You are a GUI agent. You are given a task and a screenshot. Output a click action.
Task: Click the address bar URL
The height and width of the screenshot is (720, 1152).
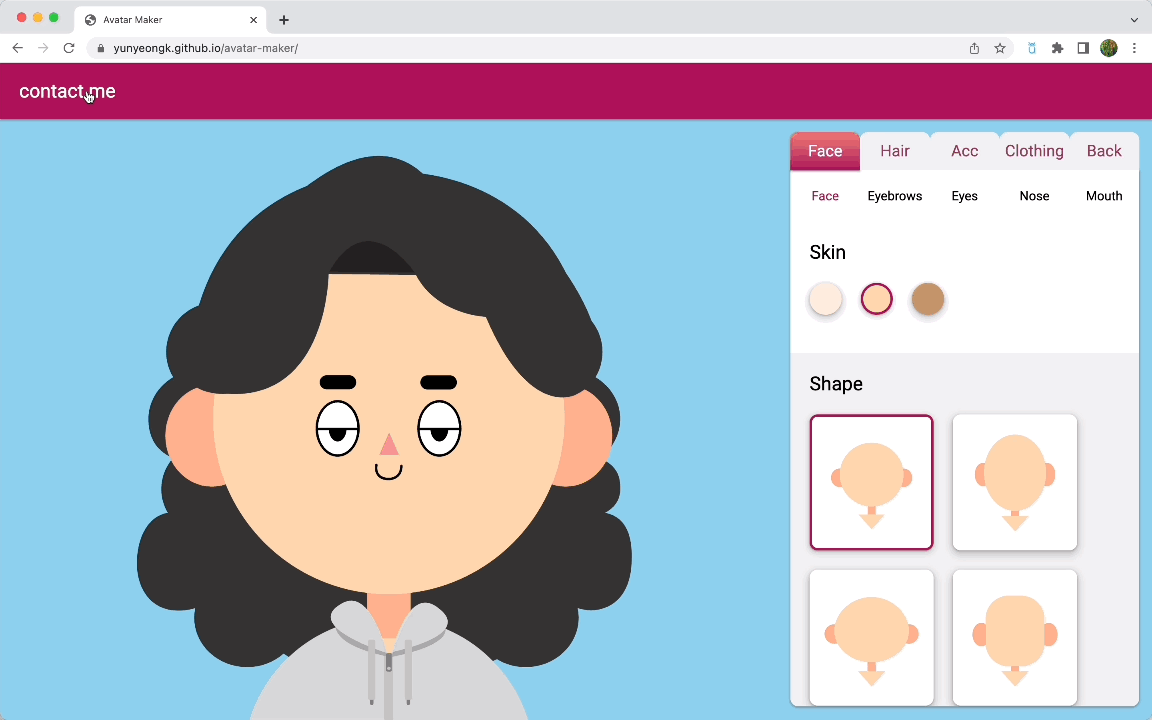coord(206,48)
